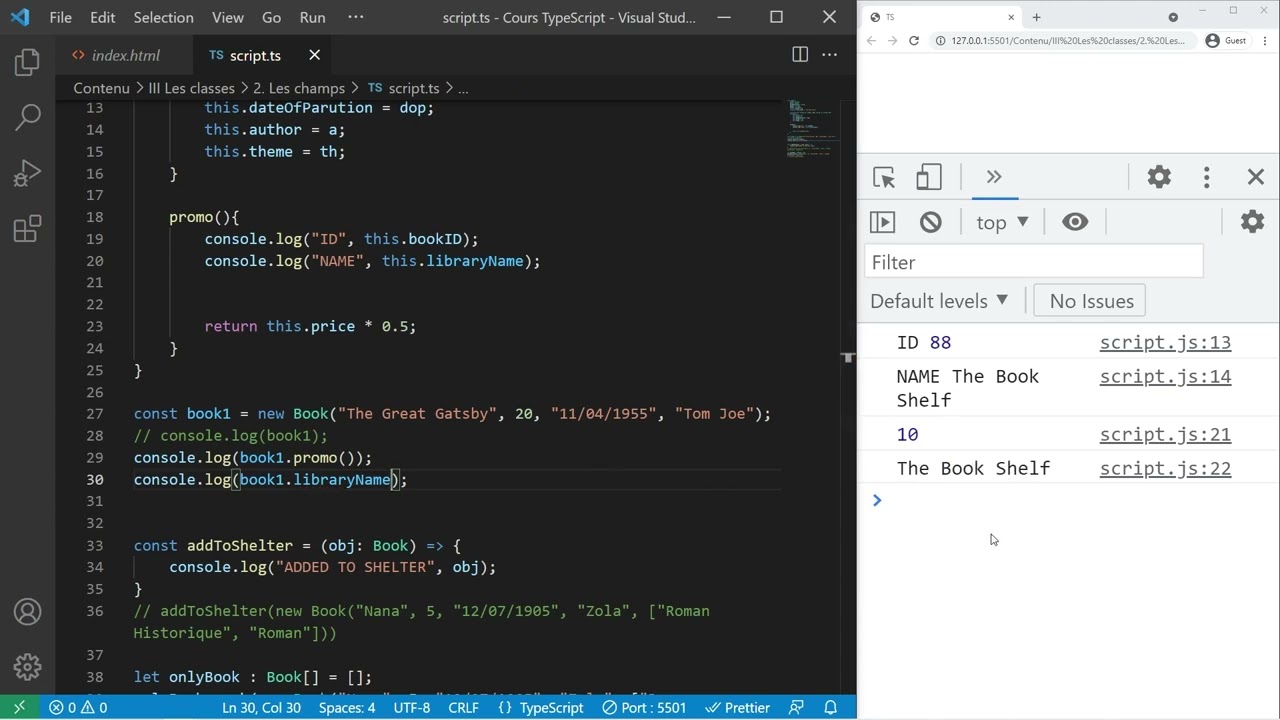Open the Guest profile button
This screenshot has width=1280, height=720.
[1227, 41]
